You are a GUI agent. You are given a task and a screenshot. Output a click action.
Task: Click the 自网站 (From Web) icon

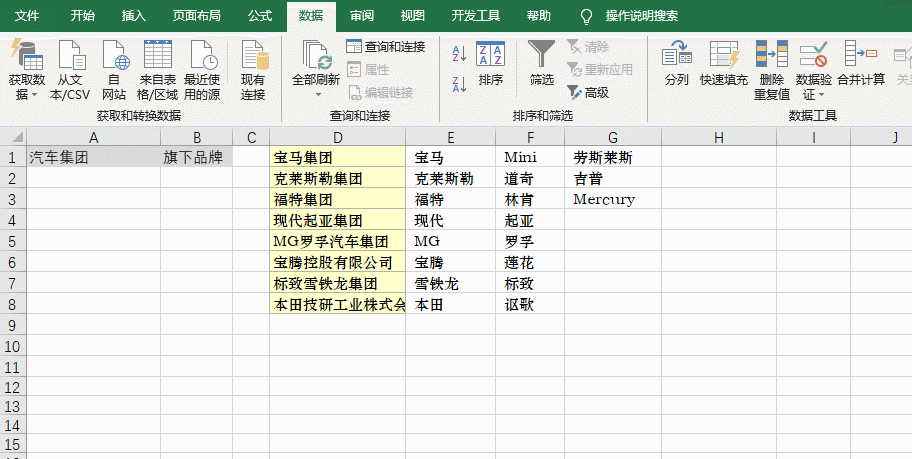tap(115, 55)
